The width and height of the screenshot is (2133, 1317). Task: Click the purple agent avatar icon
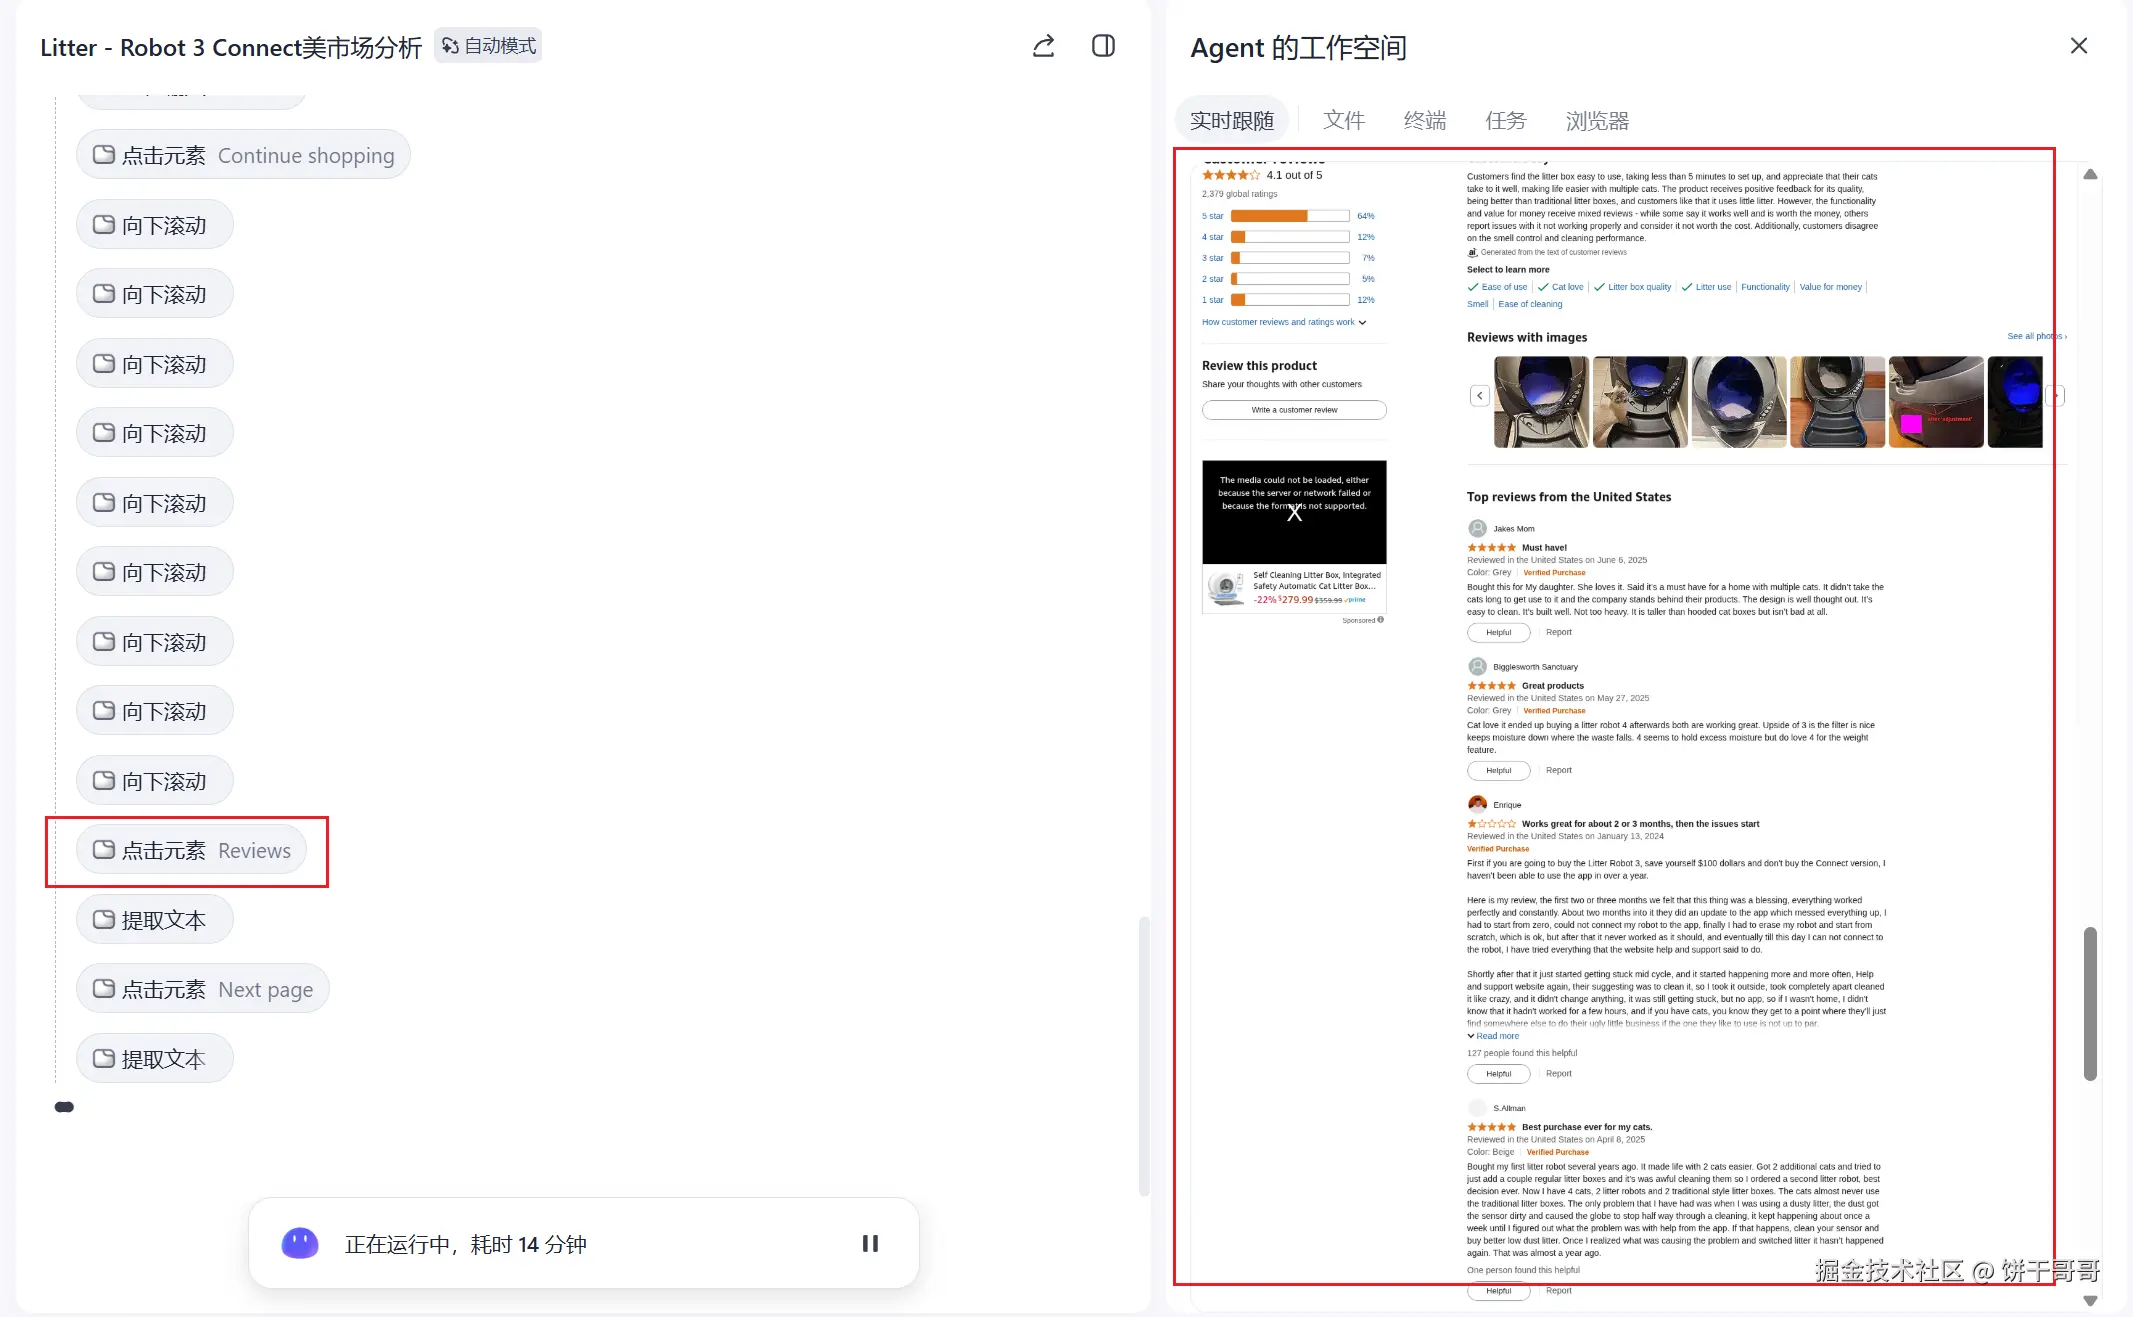pos(300,1243)
